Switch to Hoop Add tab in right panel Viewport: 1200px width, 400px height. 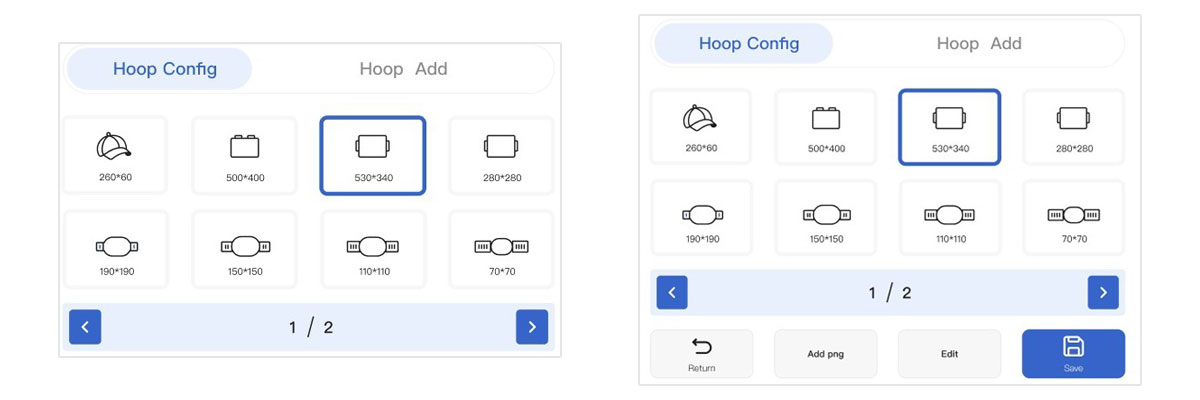click(x=978, y=43)
